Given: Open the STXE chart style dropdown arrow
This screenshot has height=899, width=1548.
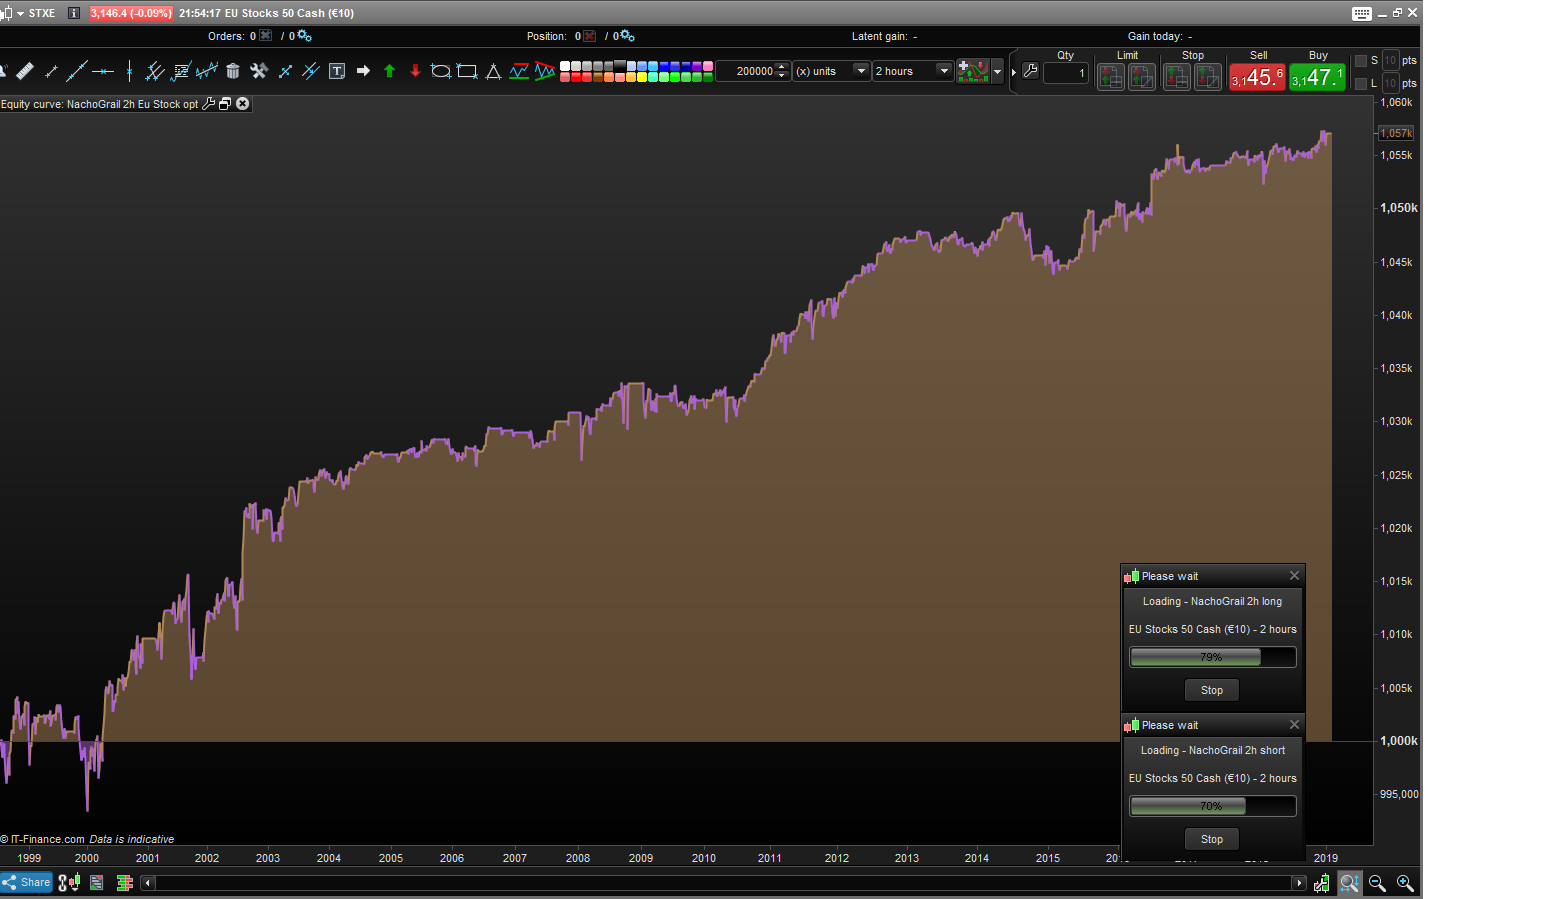Looking at the screenshot, I should [x=20, y=13].
